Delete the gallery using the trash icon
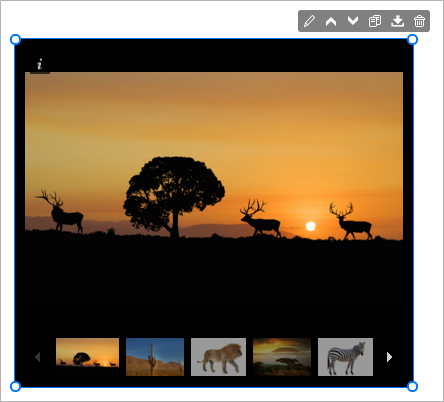The image size is (444, 402). tap(419, 21)
